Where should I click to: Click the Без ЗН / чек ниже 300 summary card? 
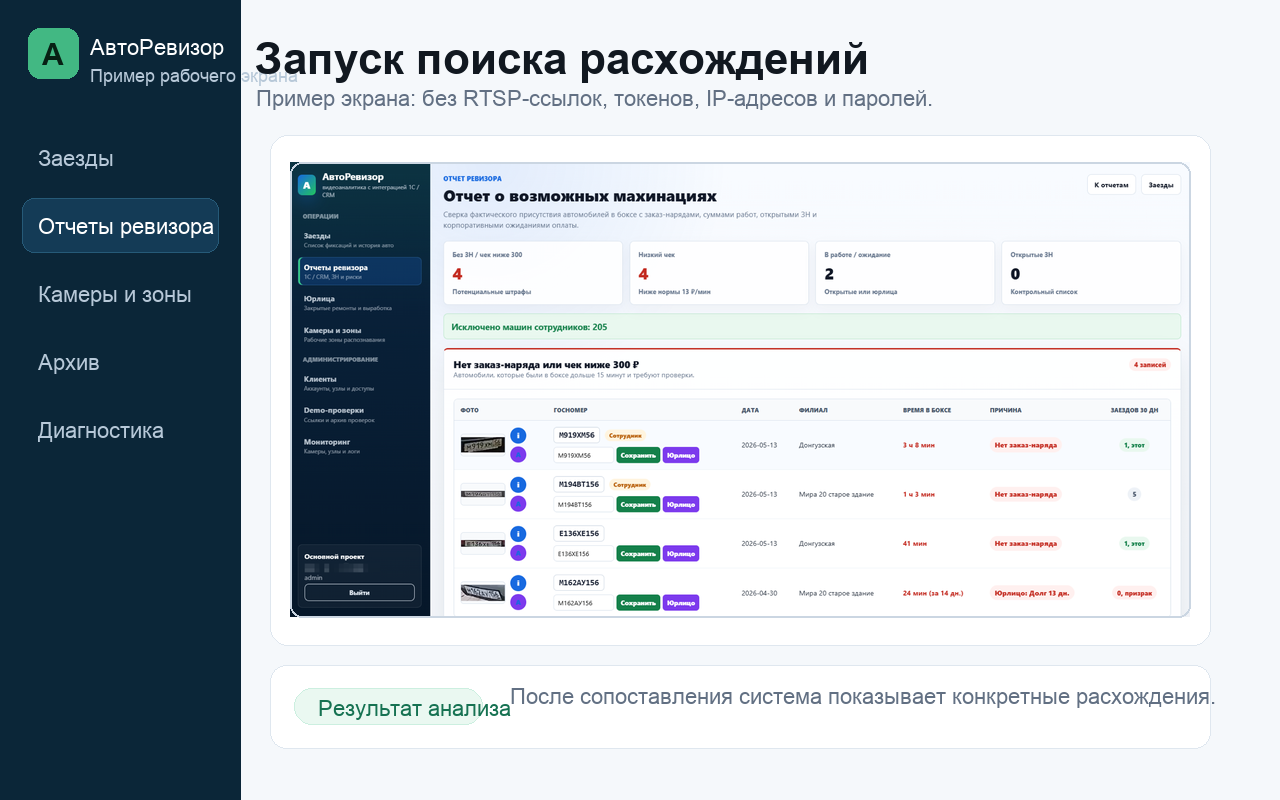(x=533, y=273)
